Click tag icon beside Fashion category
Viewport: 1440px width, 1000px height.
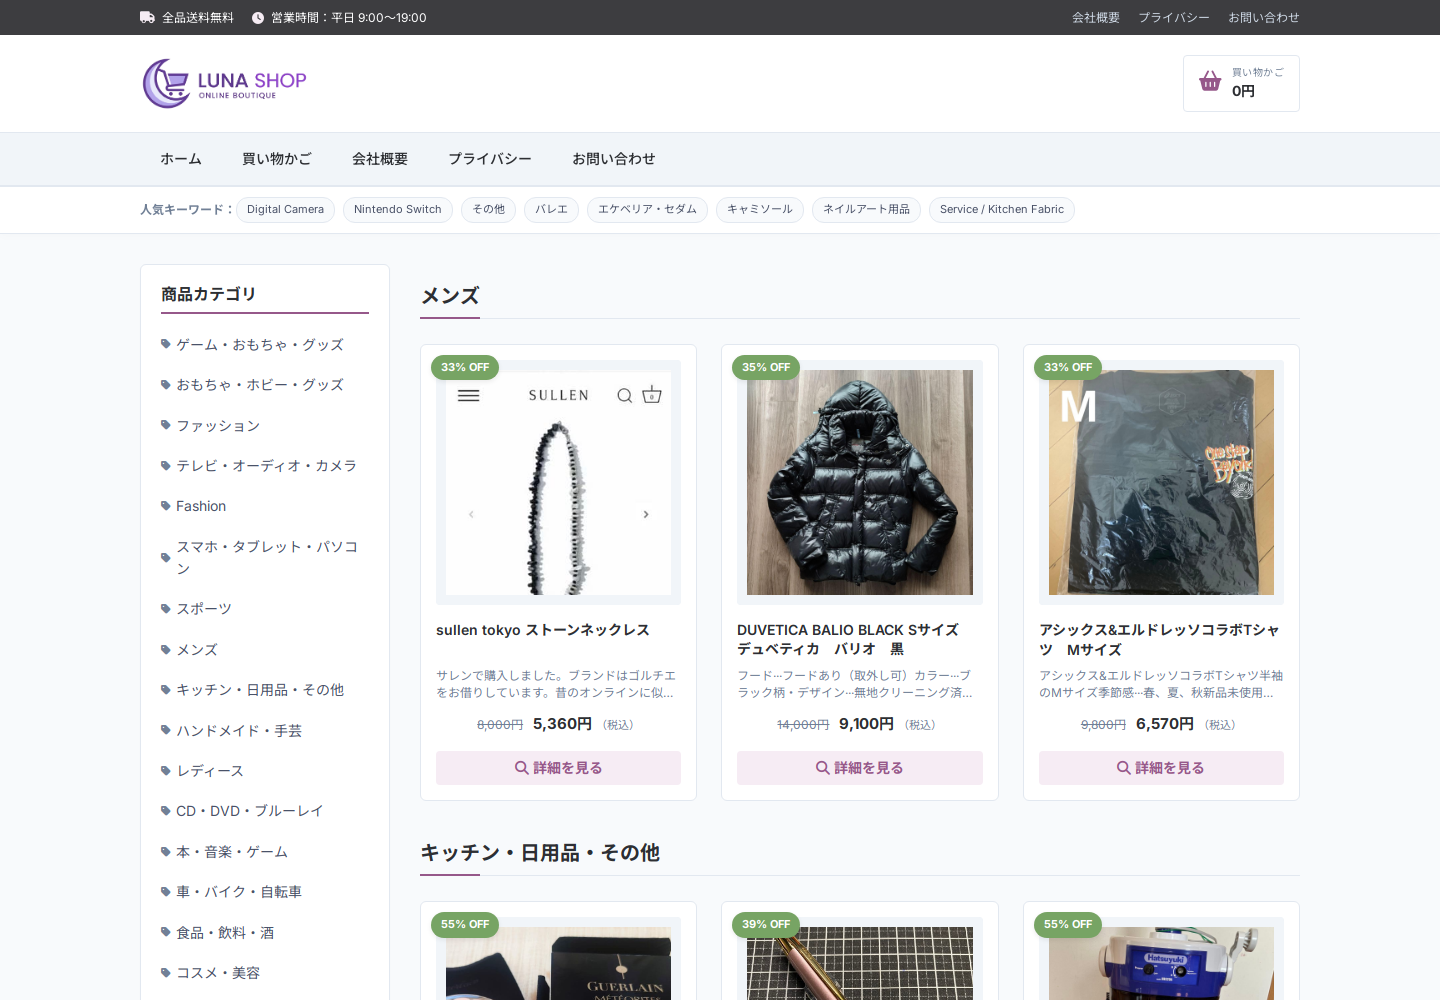tap(166, 506)
